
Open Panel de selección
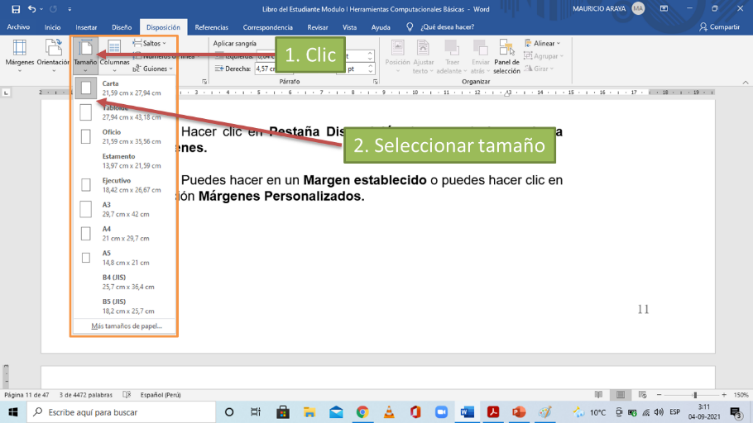click(x=507, y=56)
